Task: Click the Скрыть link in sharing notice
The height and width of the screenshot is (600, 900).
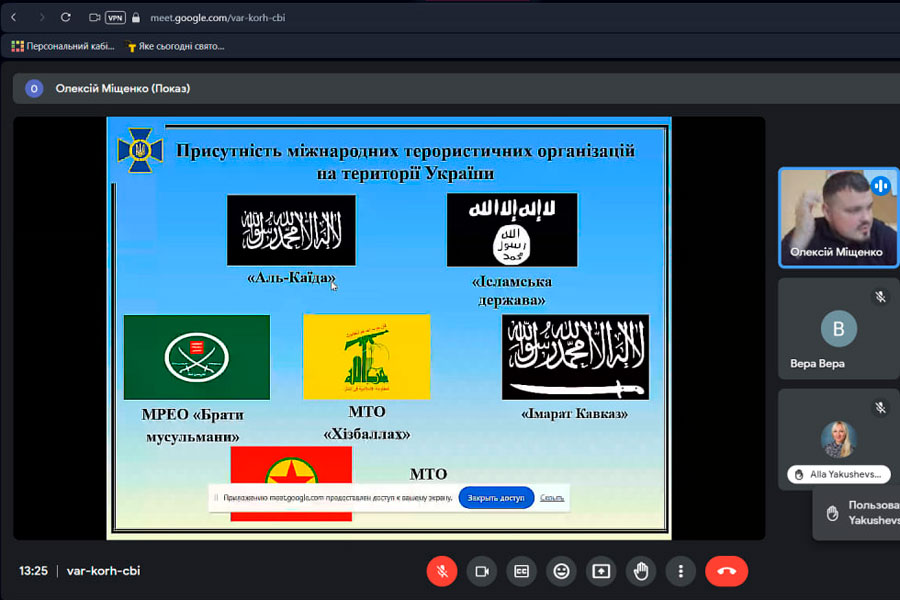Action: point(552,498)
